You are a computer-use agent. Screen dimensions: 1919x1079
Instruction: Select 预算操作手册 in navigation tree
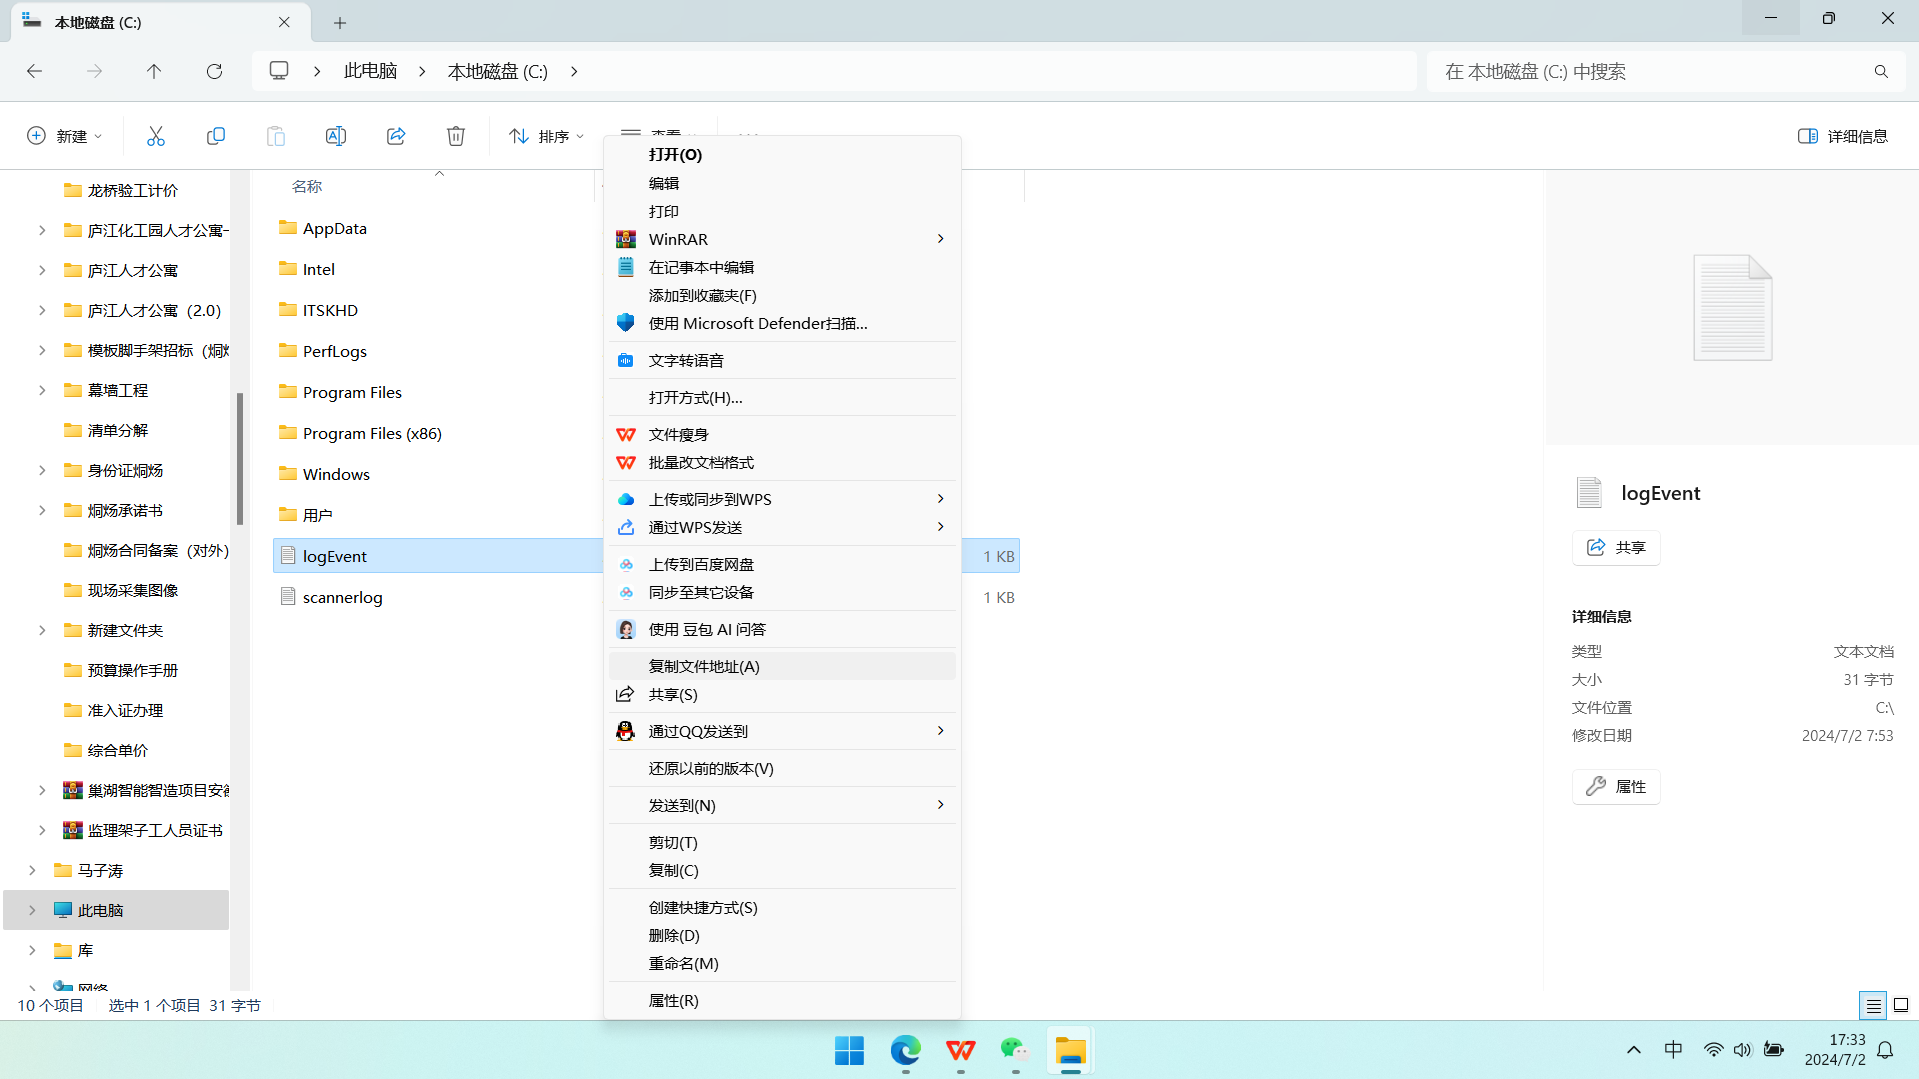coord(132,670)
